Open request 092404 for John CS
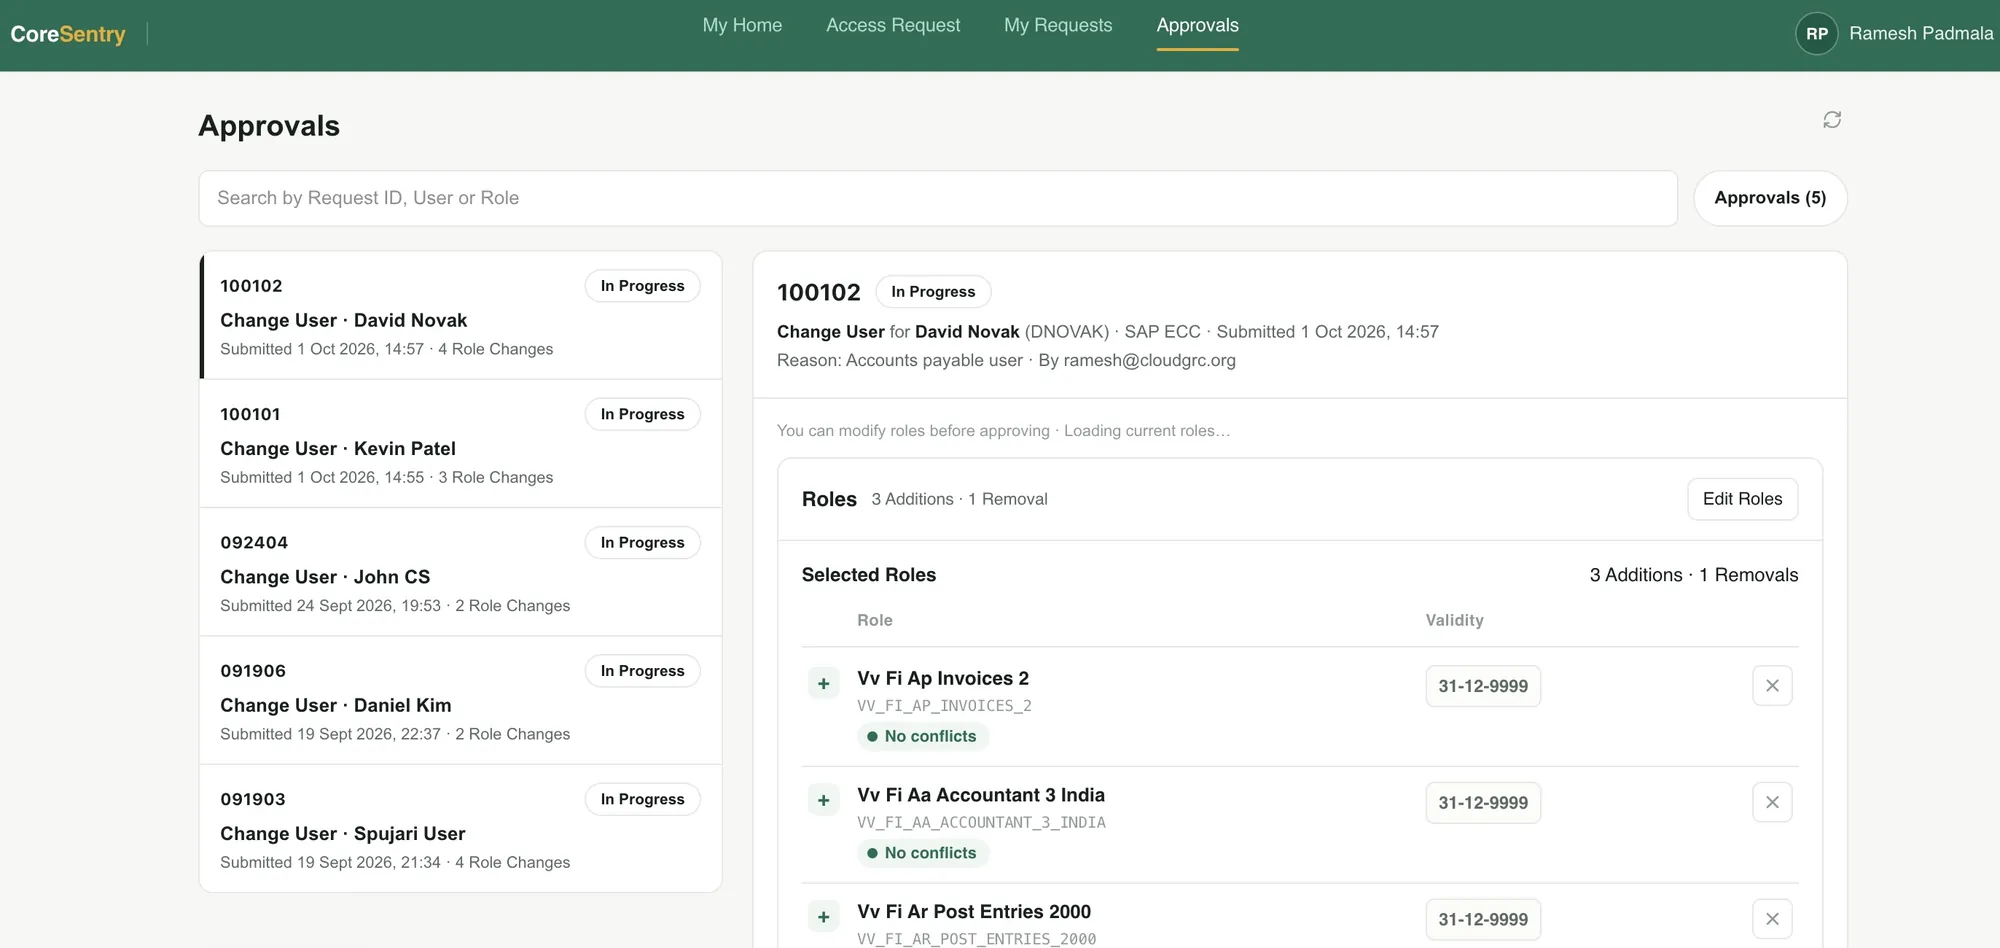 (461, 572)
